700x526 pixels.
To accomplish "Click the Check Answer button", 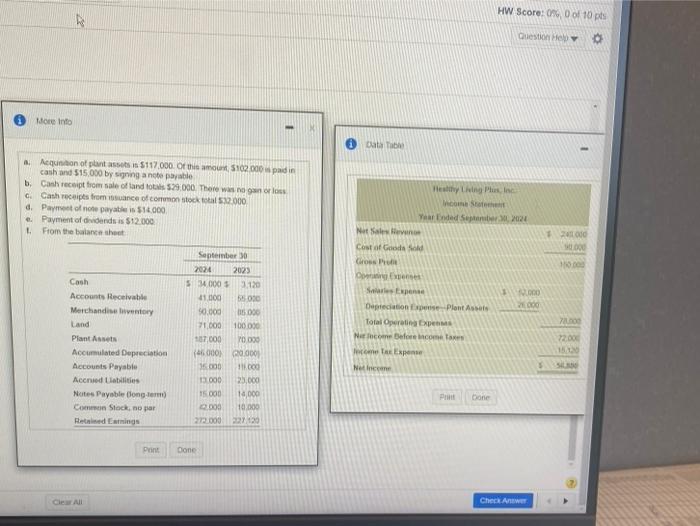I will [503, 501].
